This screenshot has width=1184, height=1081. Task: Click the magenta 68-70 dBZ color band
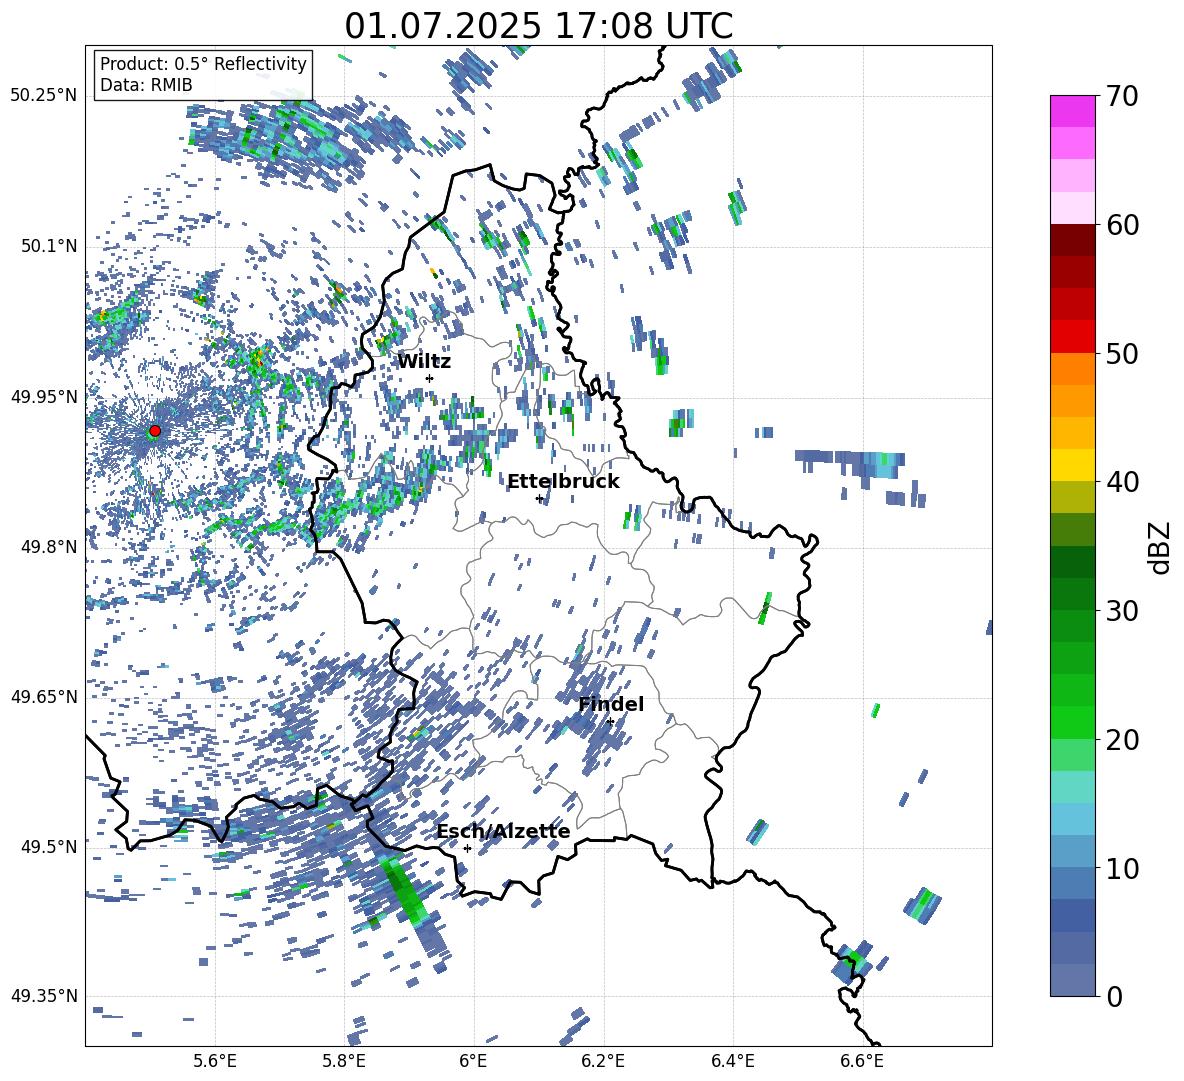coord(1072,110)
